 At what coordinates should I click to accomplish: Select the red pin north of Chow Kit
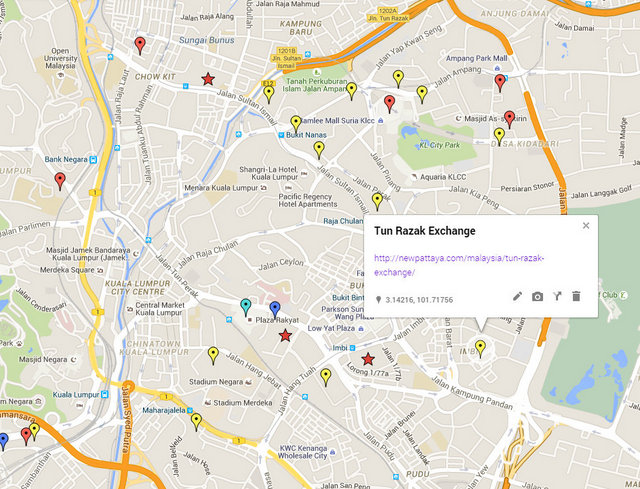click(140, 46)
